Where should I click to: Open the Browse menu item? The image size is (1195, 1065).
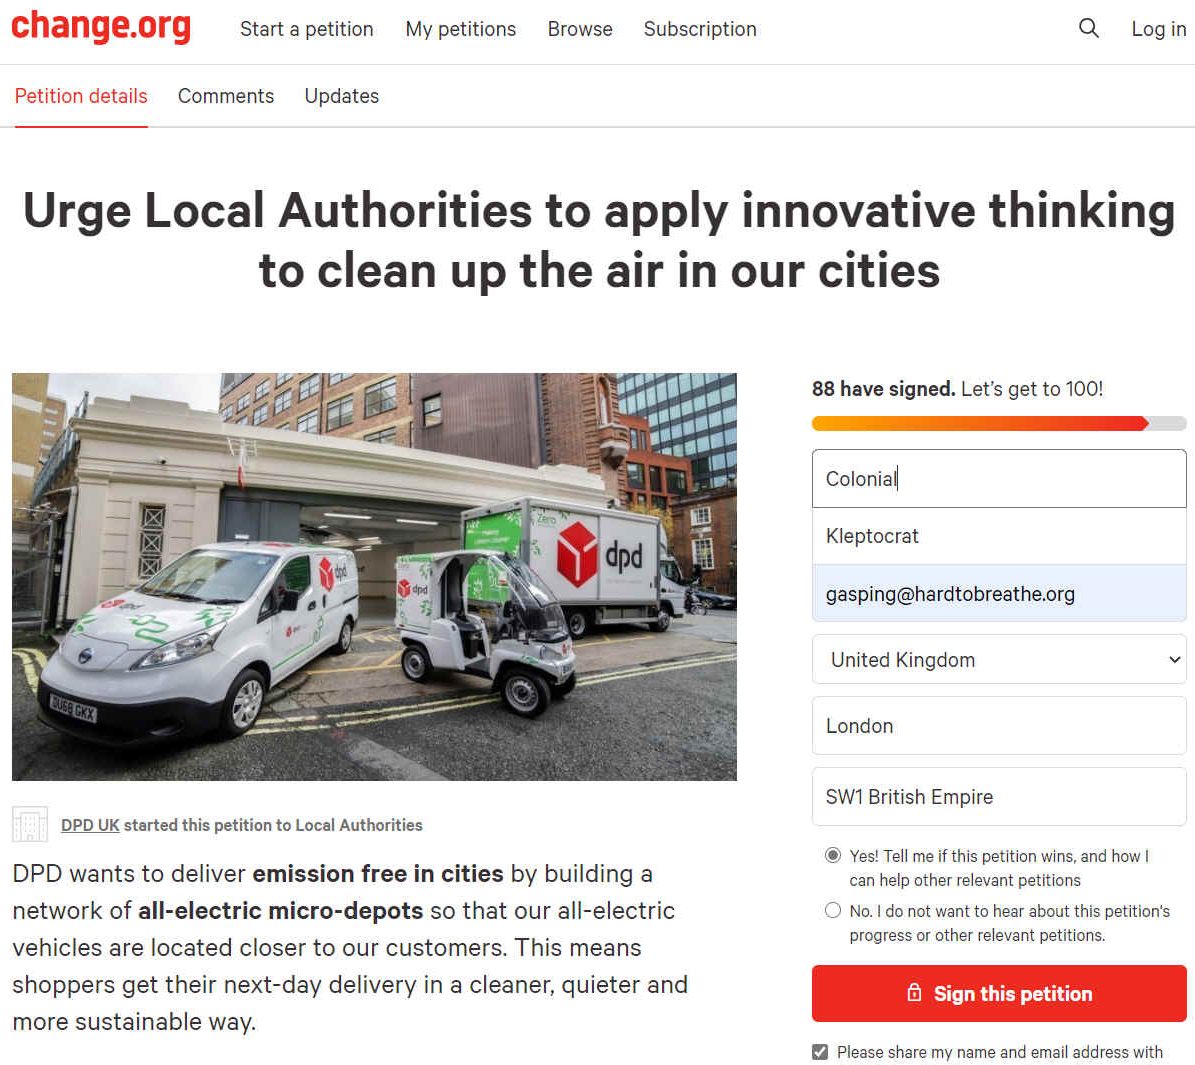tap(580, 29)
